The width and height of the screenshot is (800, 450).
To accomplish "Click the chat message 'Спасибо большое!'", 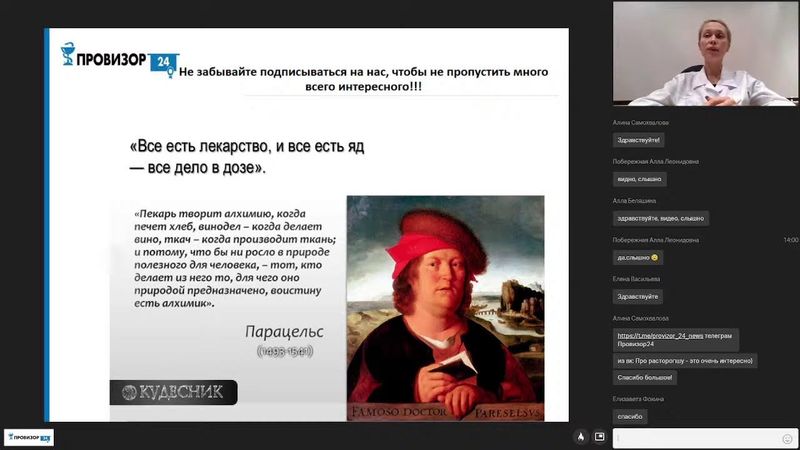I will tap(644, 378).
